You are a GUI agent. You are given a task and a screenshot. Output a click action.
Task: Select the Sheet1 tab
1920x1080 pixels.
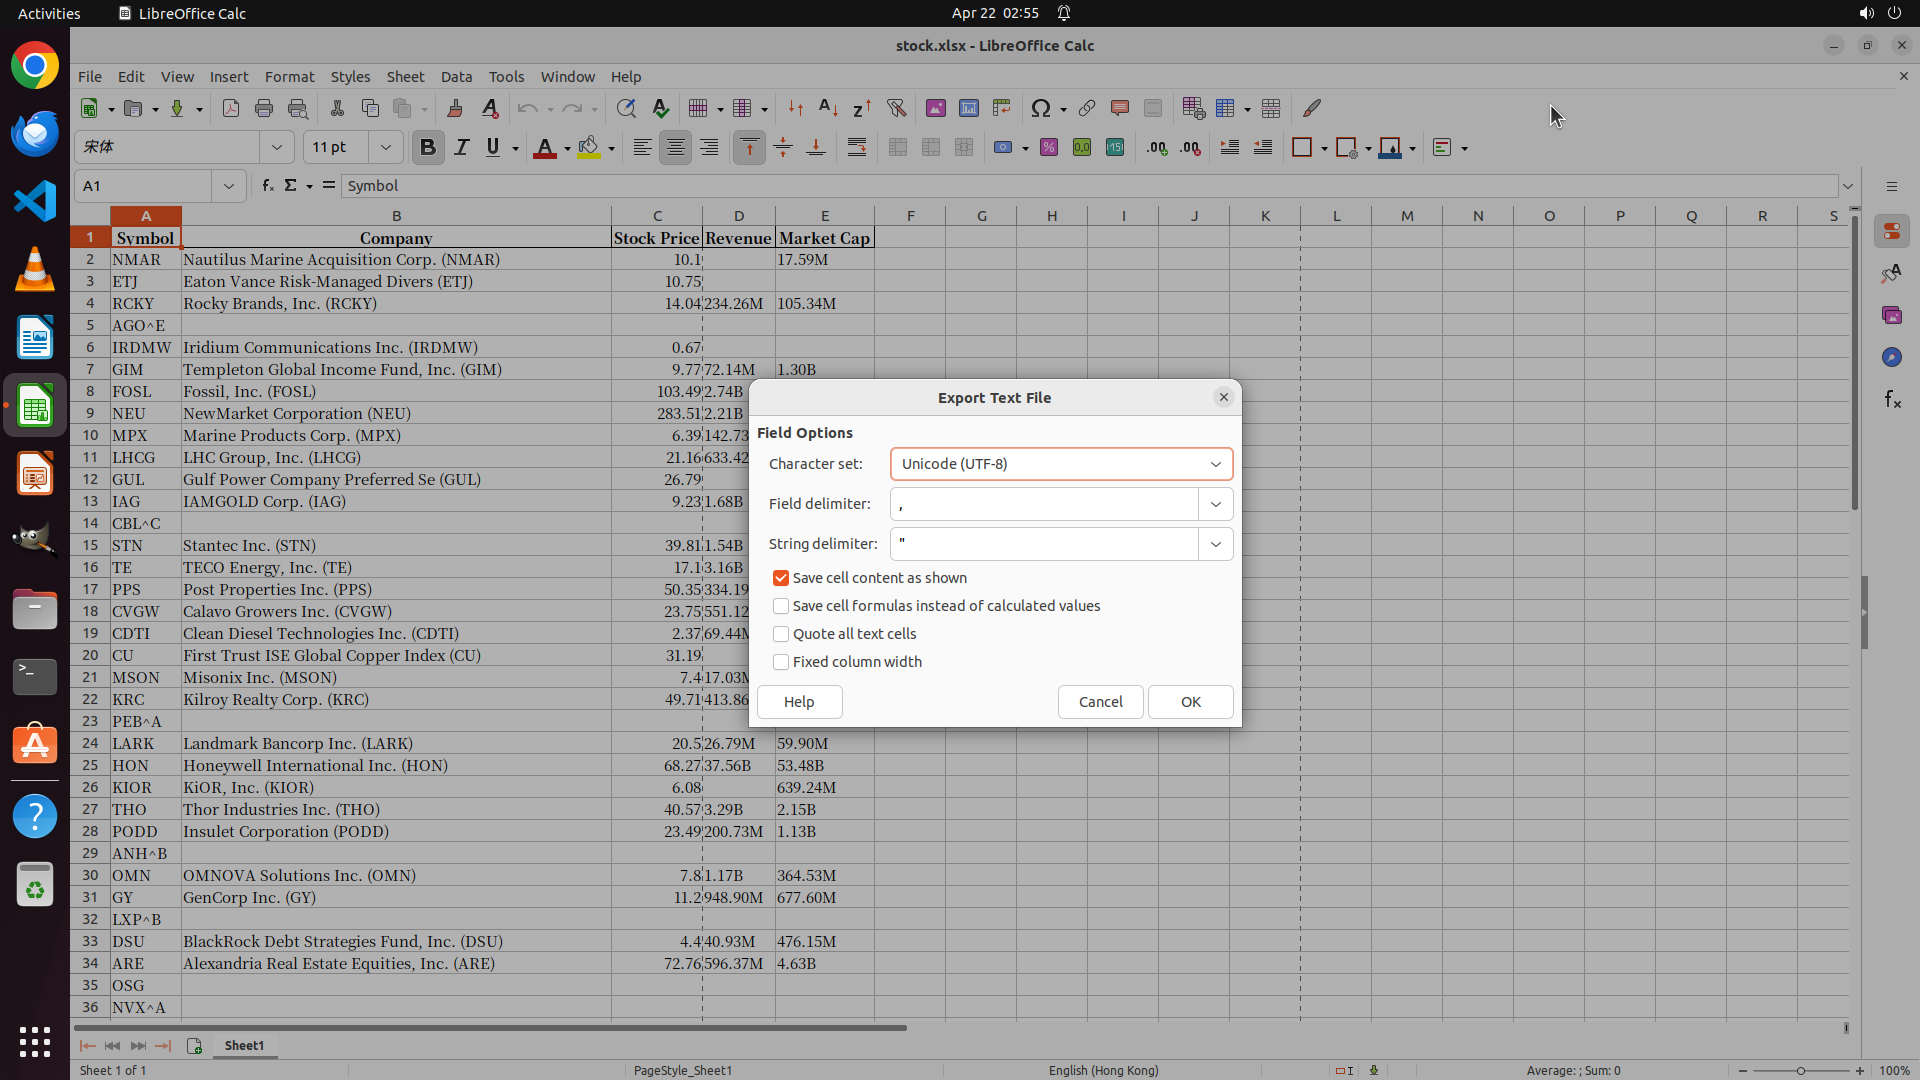tap(244, 1045)
